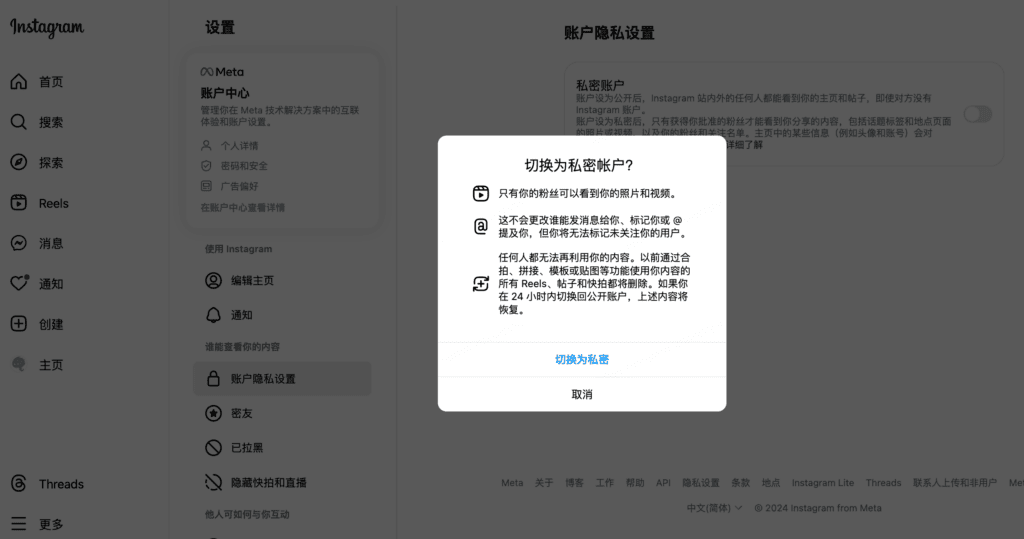Open 主页 profile avatar

19,365
